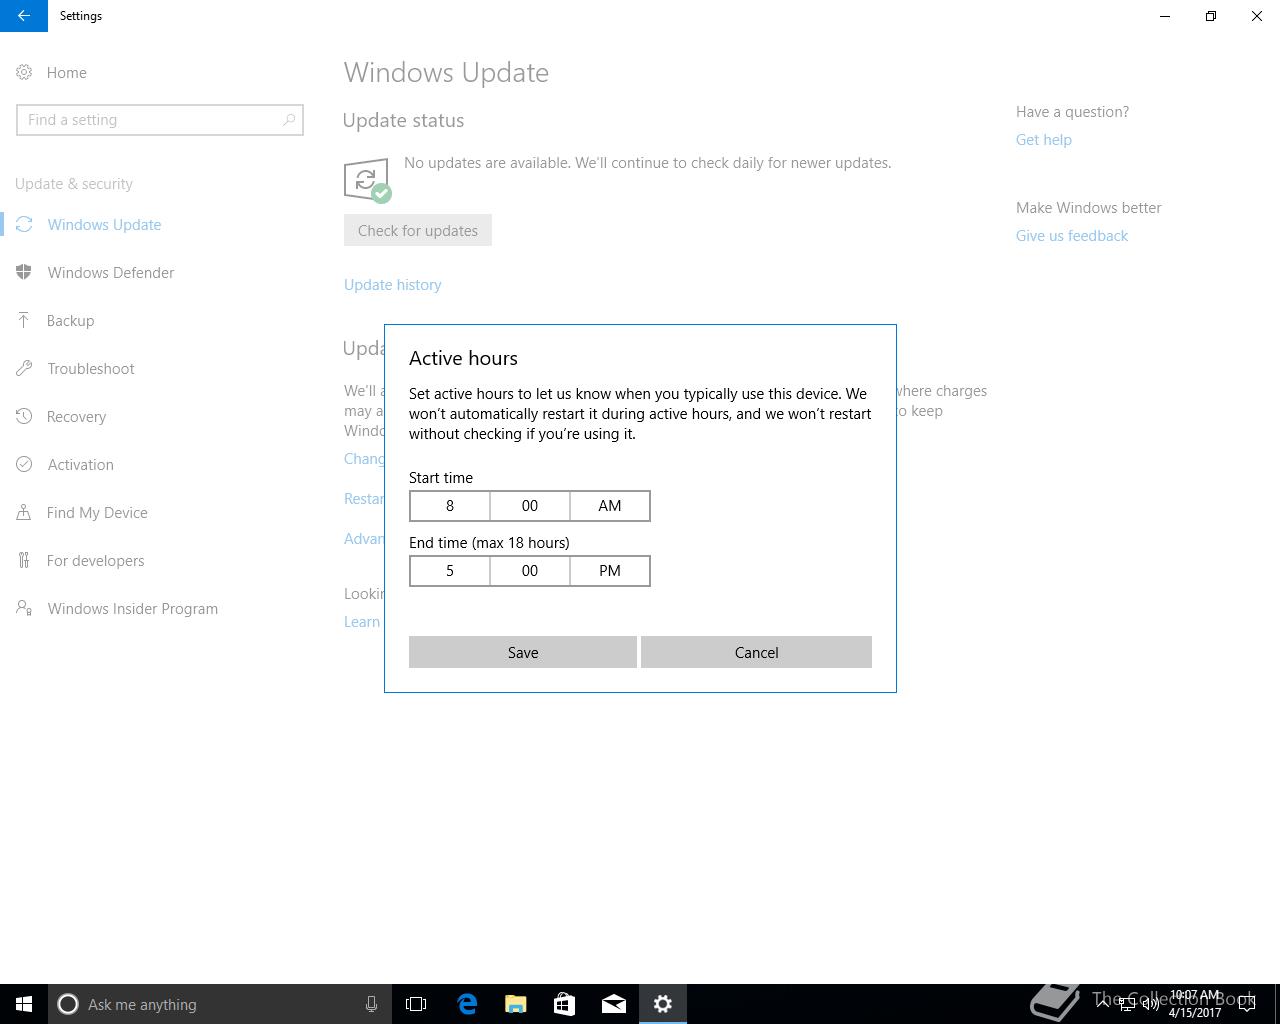The width and height of the screenshot is (1280, 1024).
Task: Open the Windows Start button
Action: tap(24, 1004)
